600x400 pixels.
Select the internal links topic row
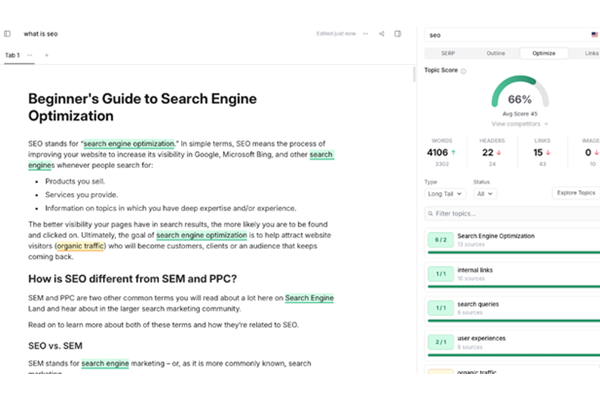tap(510, 273)
